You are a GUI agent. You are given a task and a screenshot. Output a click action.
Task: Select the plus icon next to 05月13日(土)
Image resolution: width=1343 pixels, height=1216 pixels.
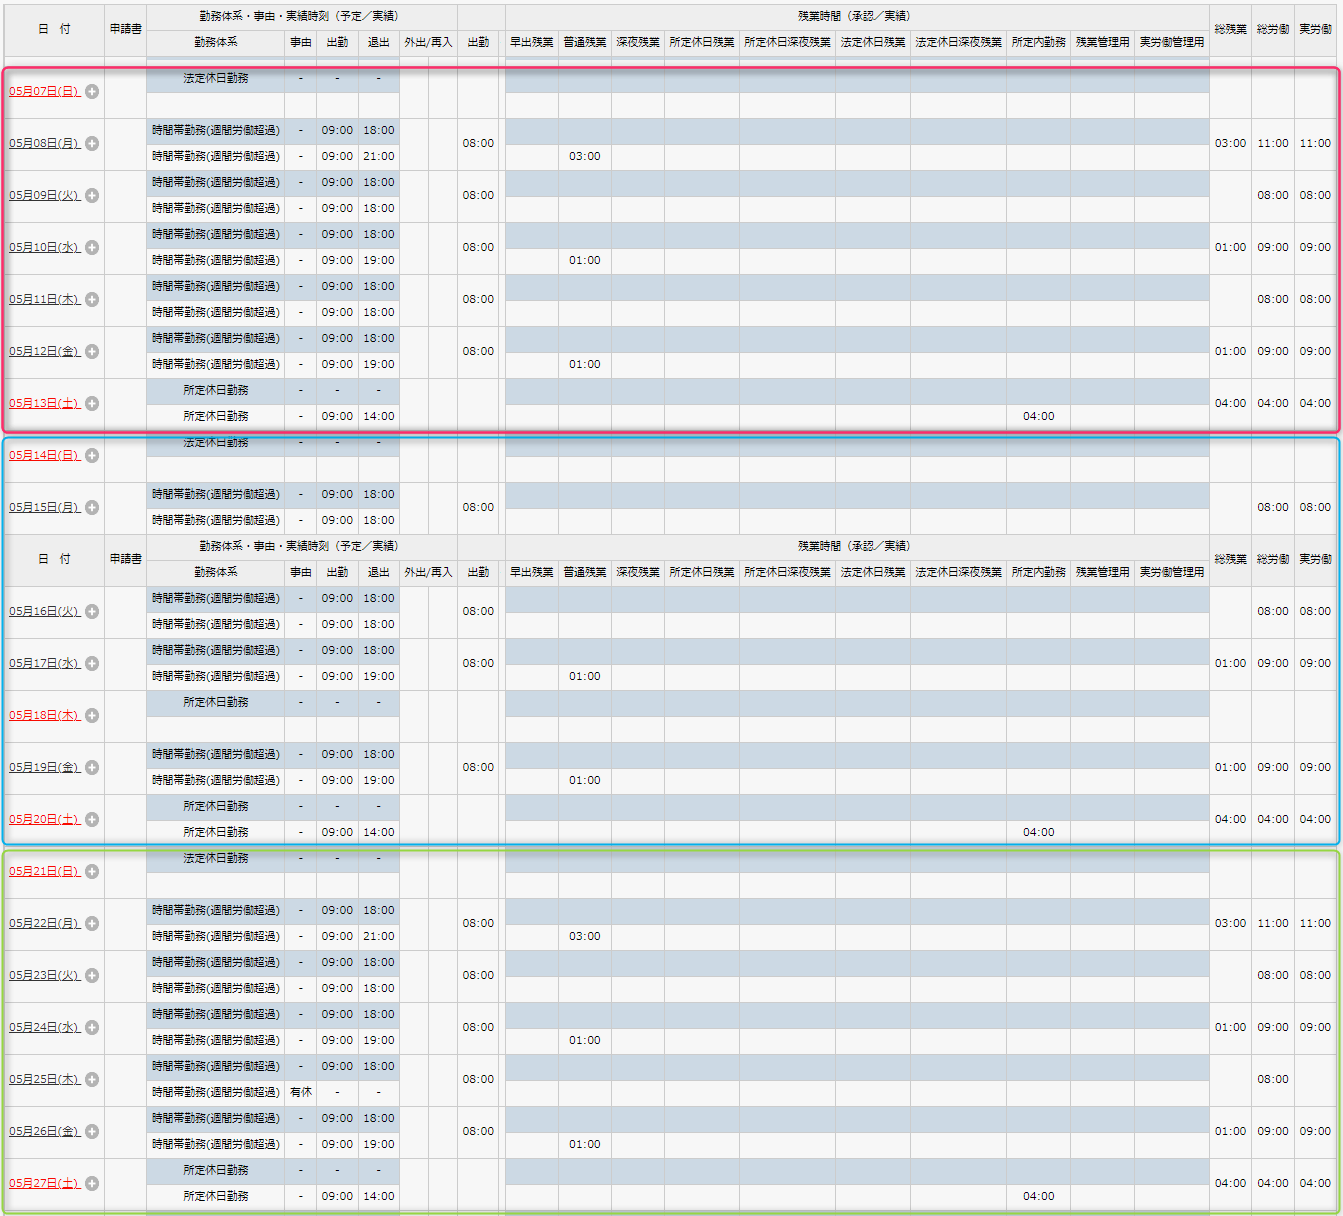[x=92, y=404]
